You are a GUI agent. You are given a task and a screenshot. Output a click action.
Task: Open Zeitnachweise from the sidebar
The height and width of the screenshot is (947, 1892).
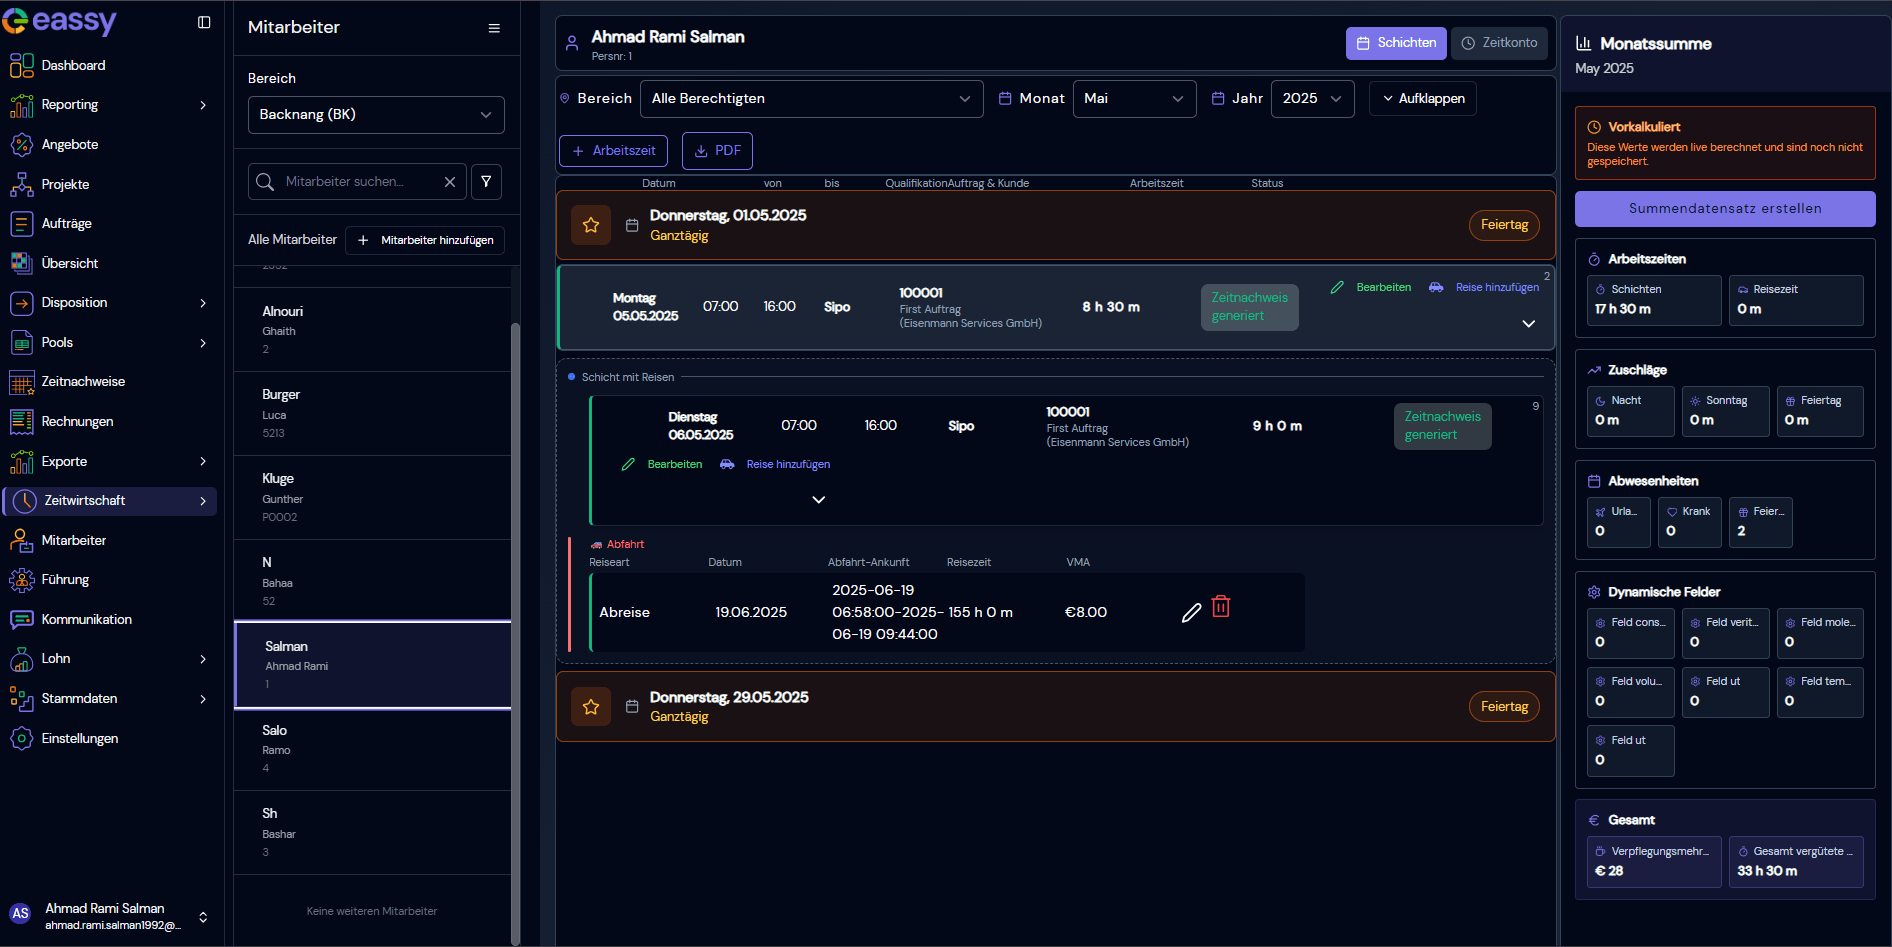83,382
